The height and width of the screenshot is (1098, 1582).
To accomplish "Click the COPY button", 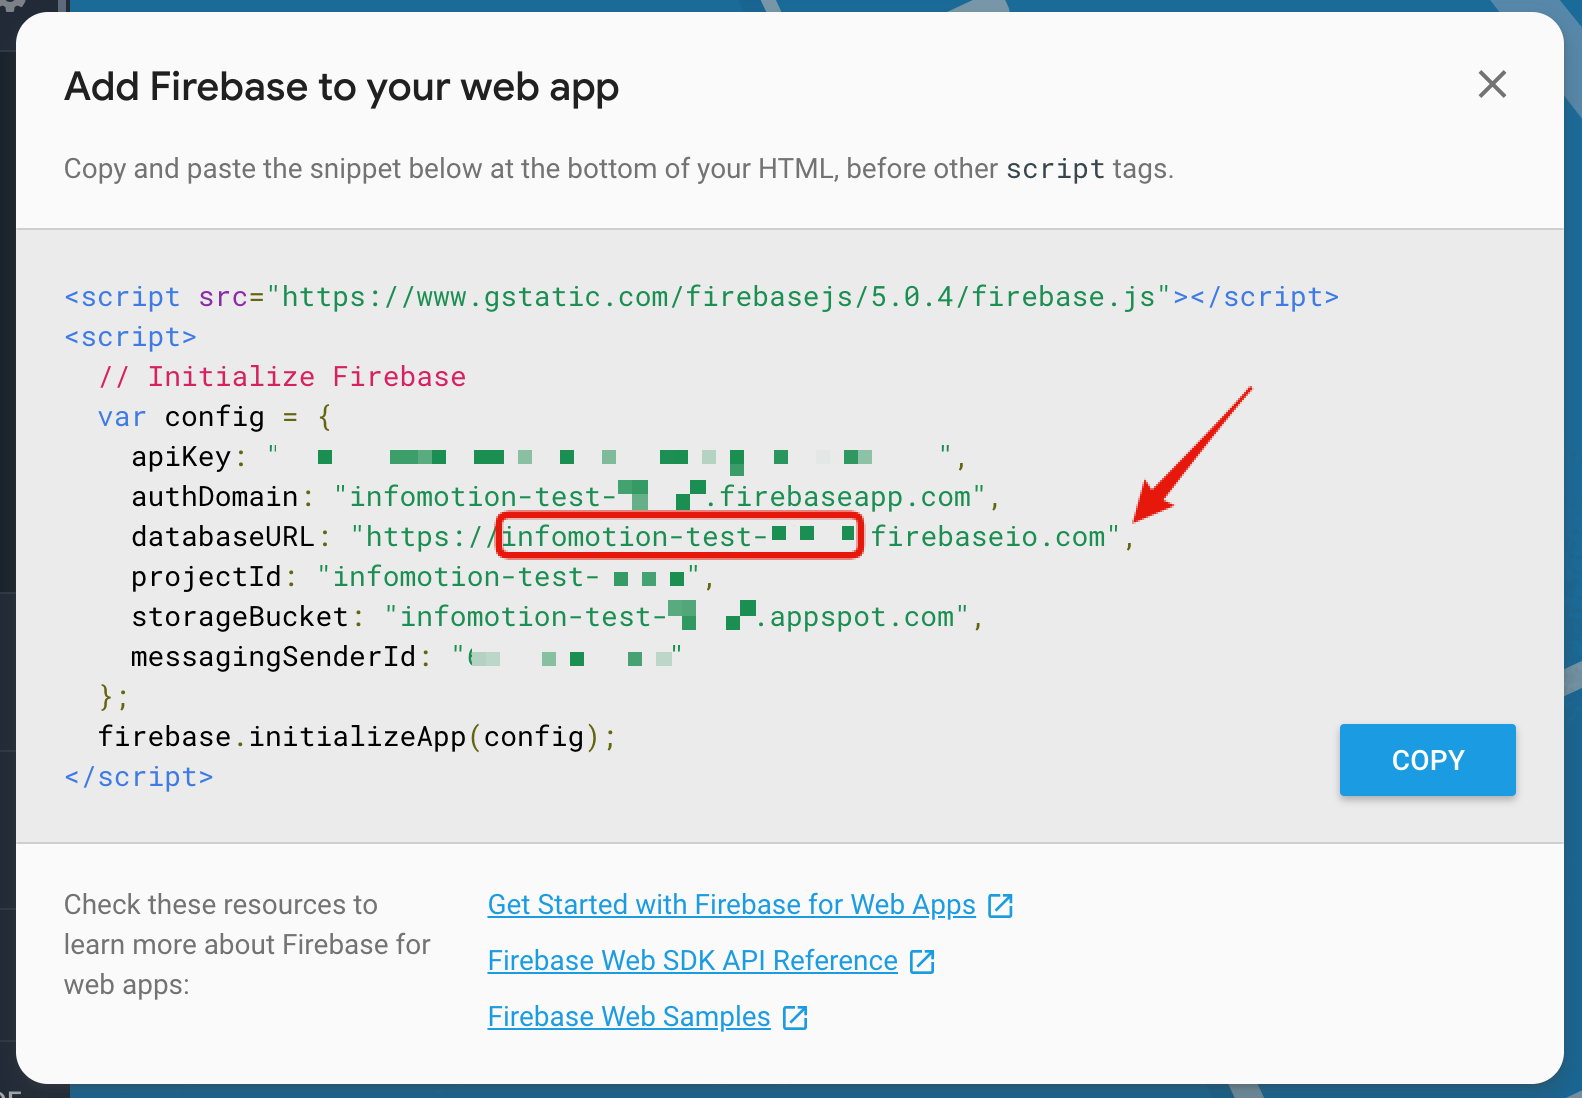I will pos(1427,760).
